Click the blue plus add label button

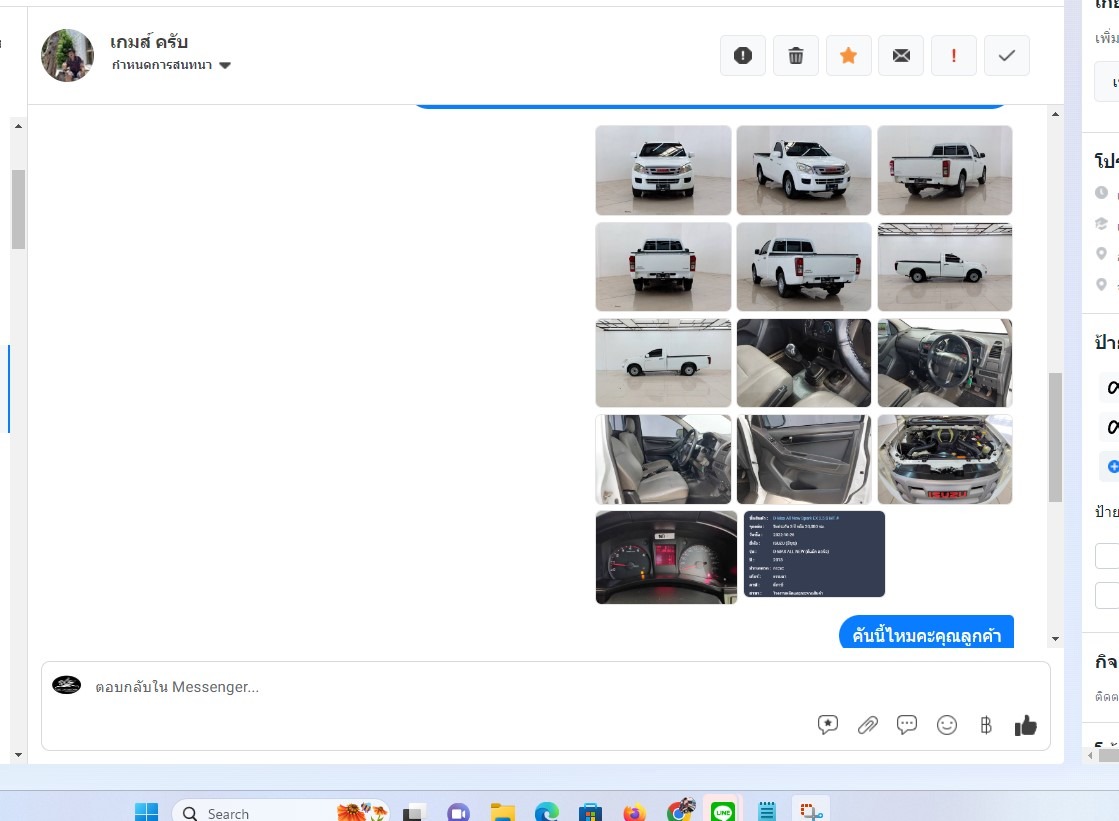1113,466
